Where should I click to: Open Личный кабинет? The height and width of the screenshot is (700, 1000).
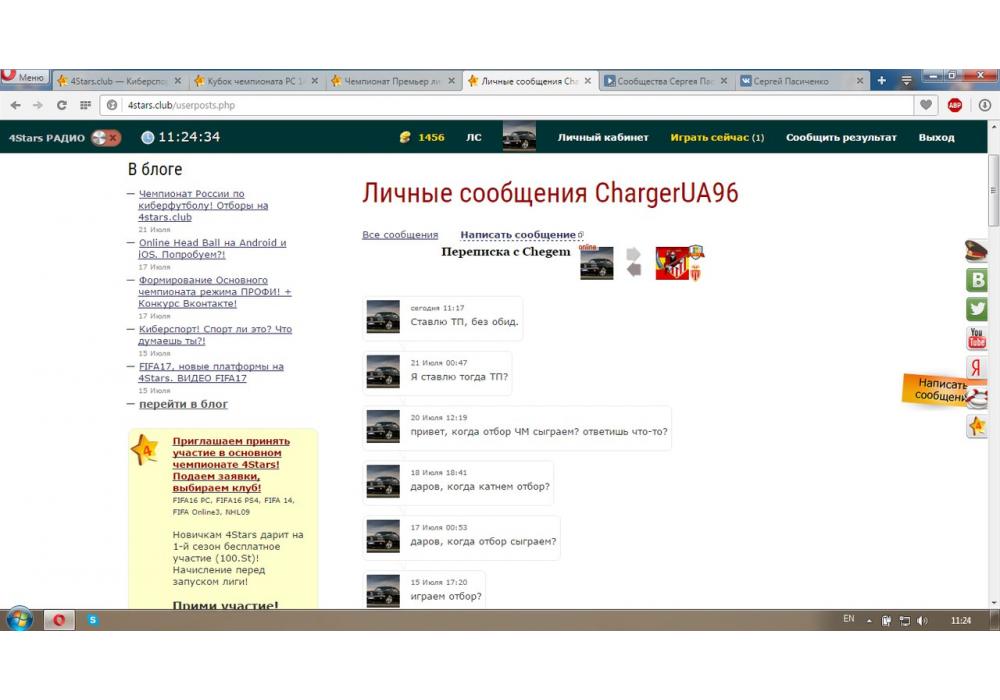(603, 137)
